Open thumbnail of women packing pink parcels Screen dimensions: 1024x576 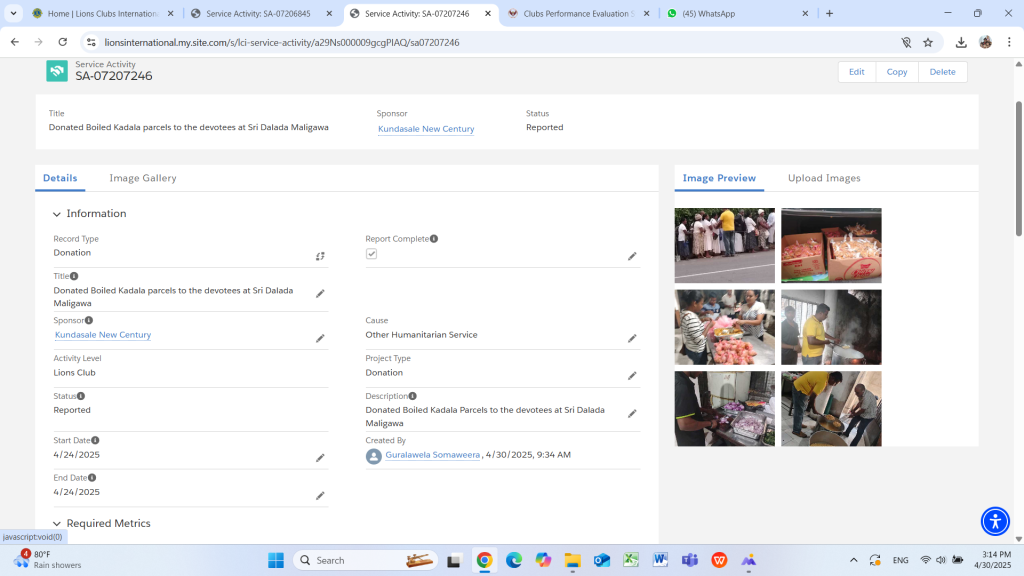tap(724, 327)
